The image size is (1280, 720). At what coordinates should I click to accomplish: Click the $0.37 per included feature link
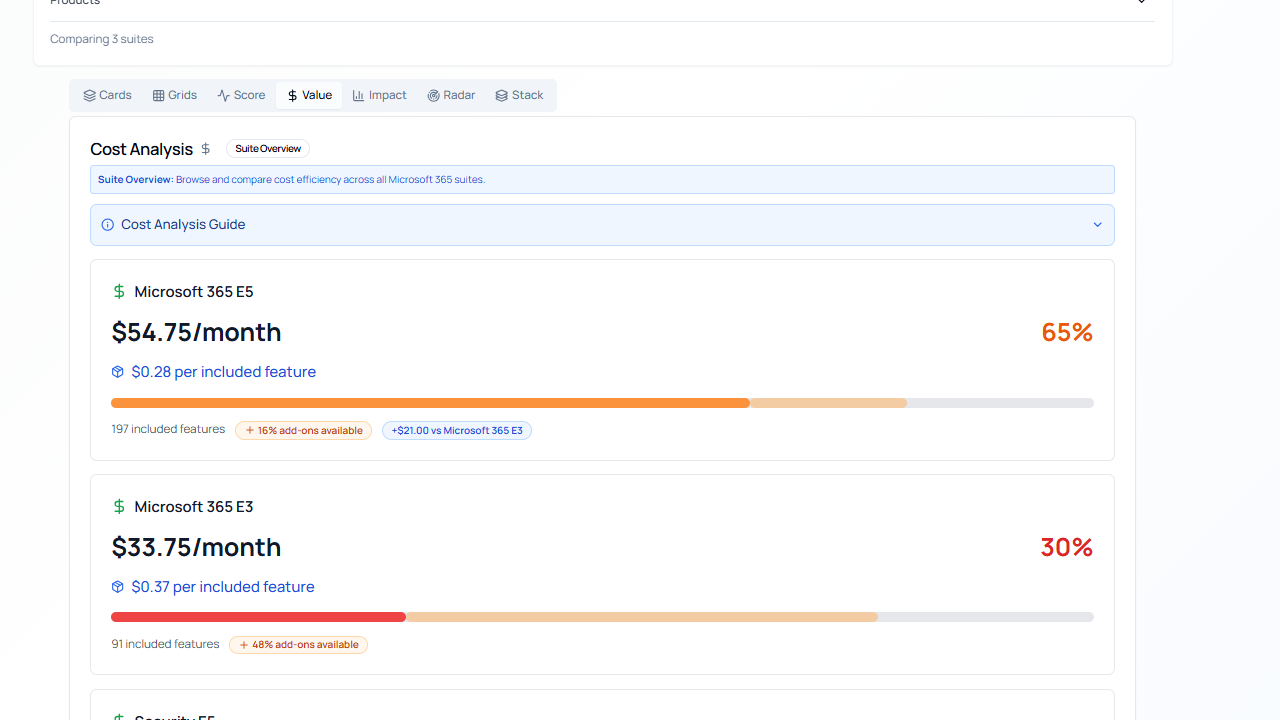(223, 587)
